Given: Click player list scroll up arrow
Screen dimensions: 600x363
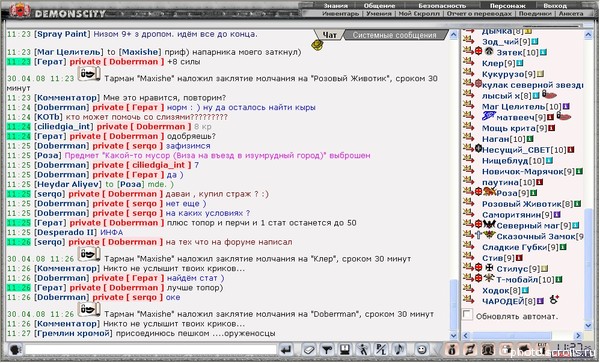Looking at the screenshot, I should coord(589,34).
